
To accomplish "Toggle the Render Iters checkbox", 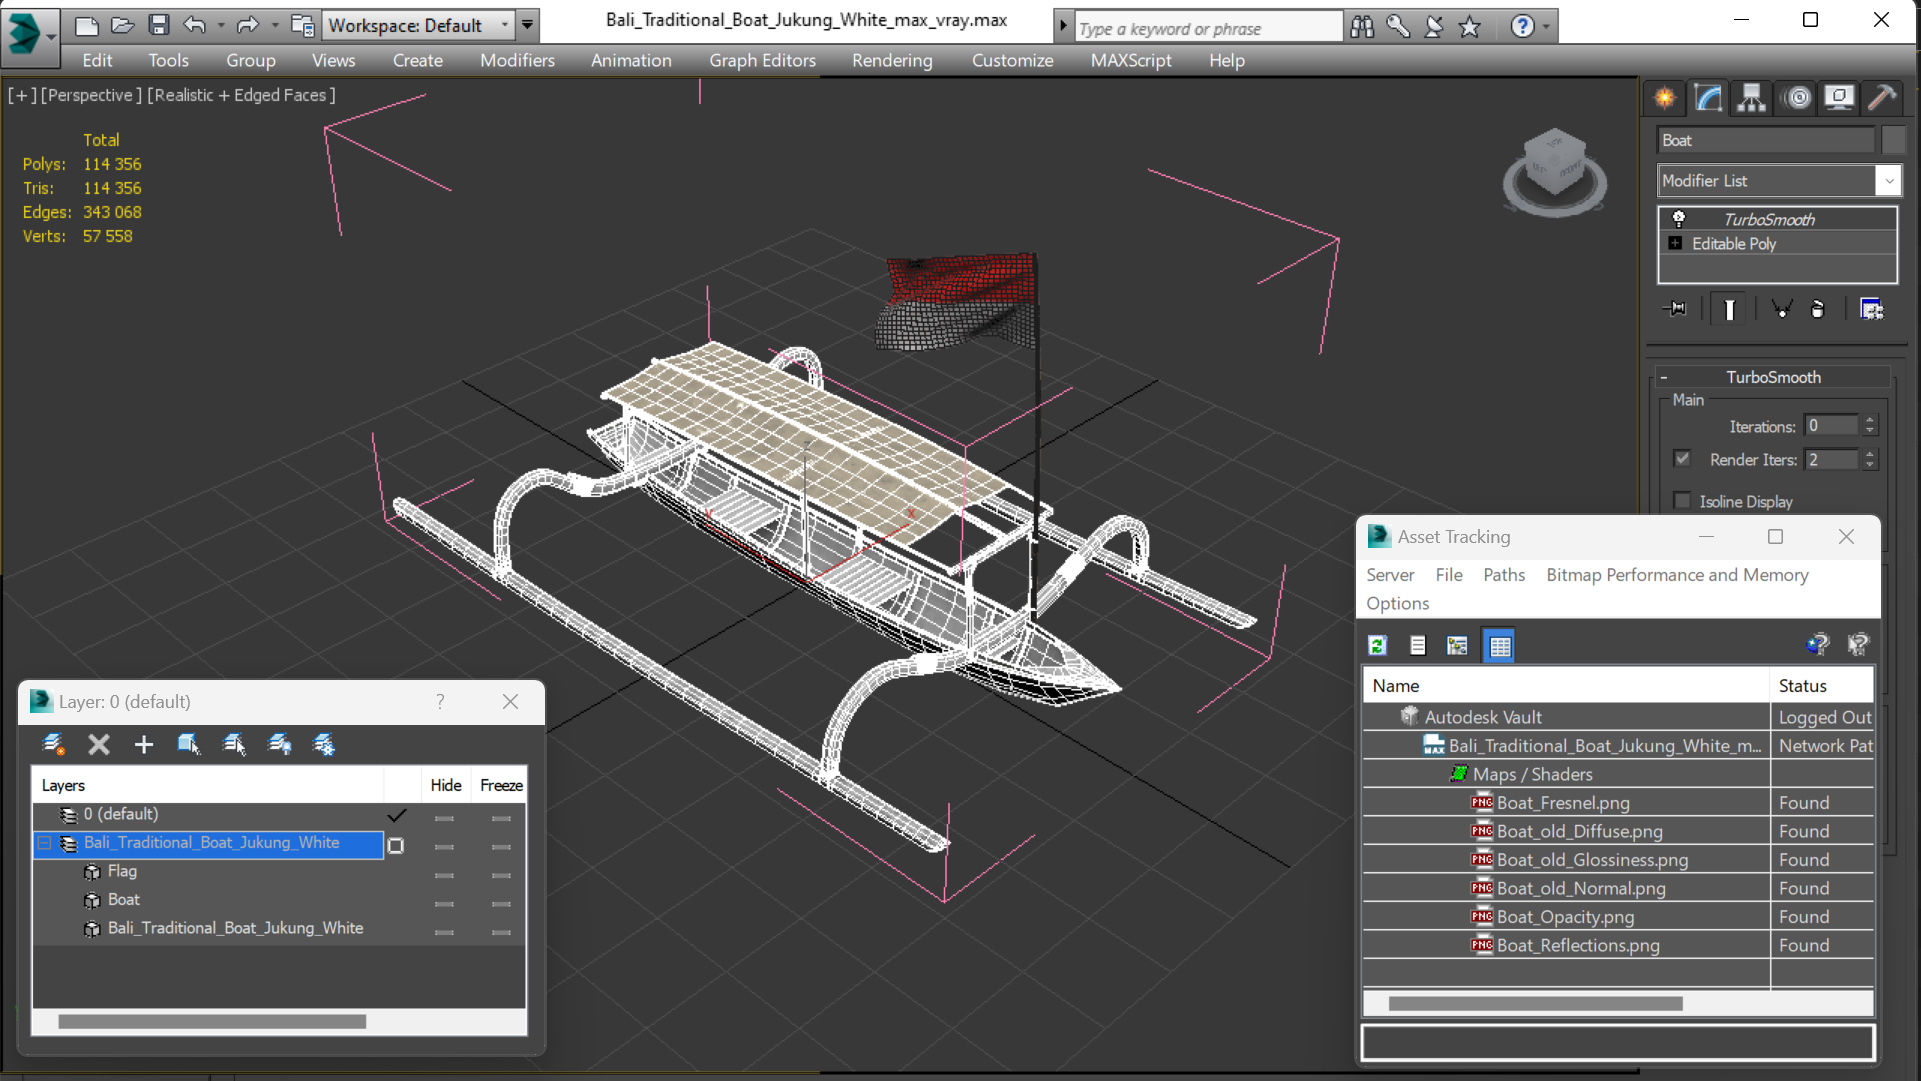I will click(1682, 459).
